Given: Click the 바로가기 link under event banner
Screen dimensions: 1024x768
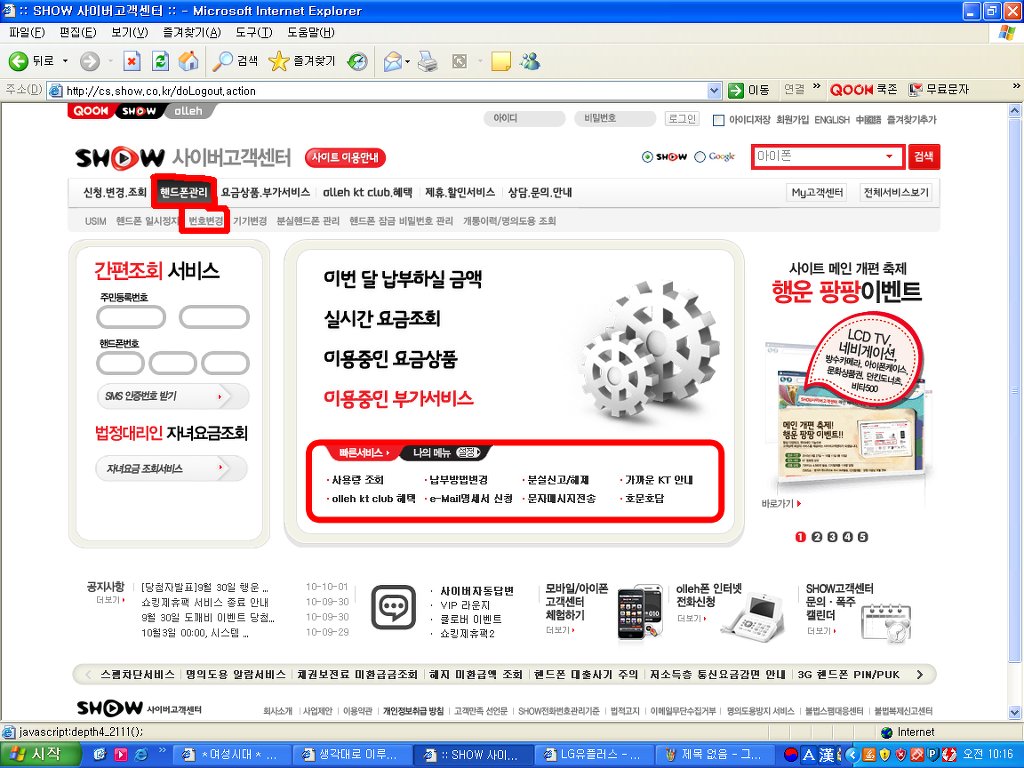Looking at the screenshot, I should pyautogui.click(x=781, y=504).
